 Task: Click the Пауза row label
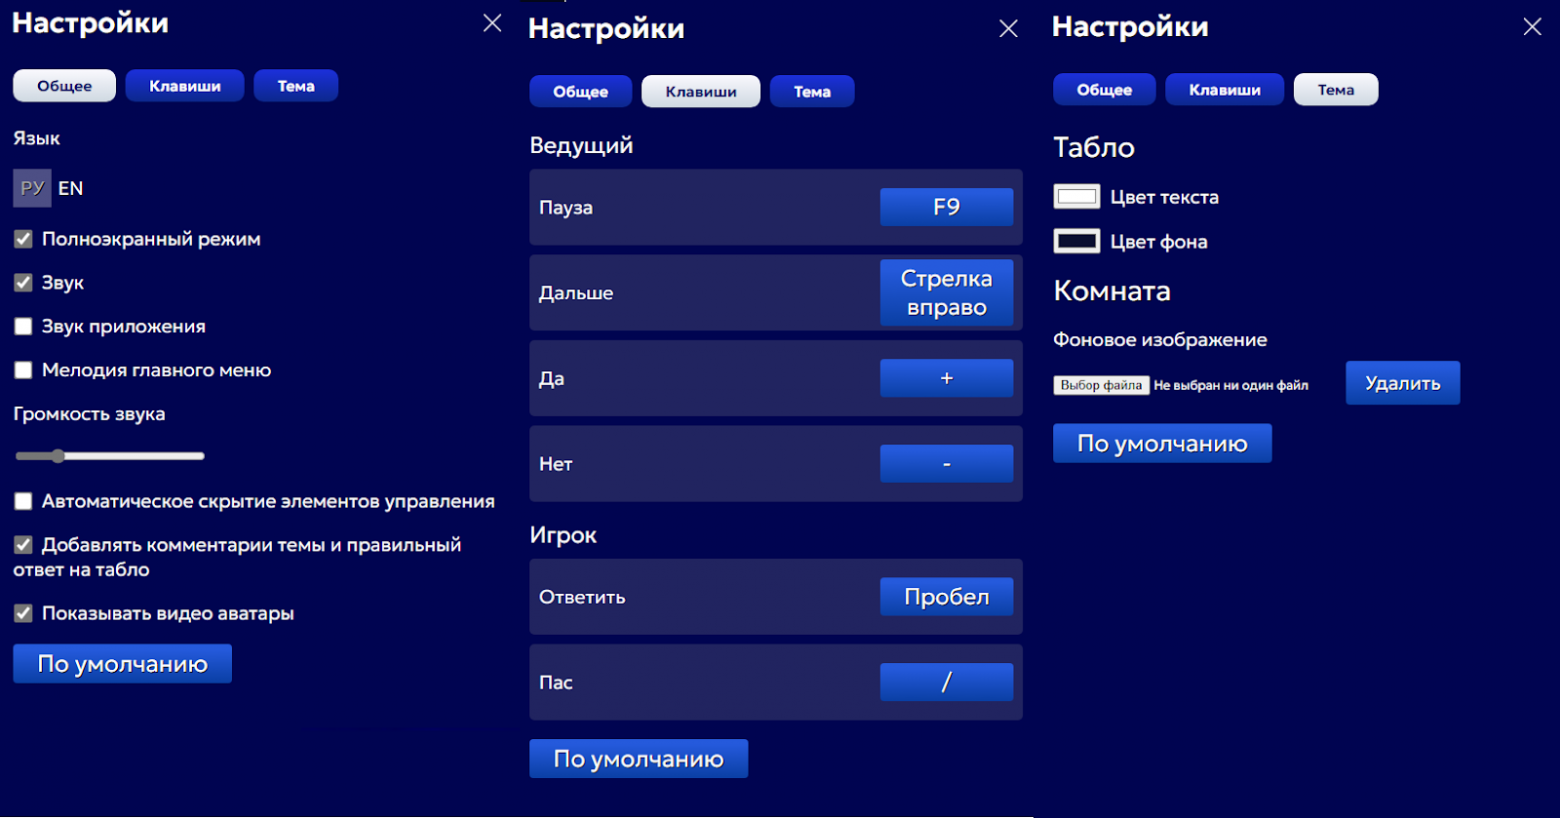click(566, 208)
